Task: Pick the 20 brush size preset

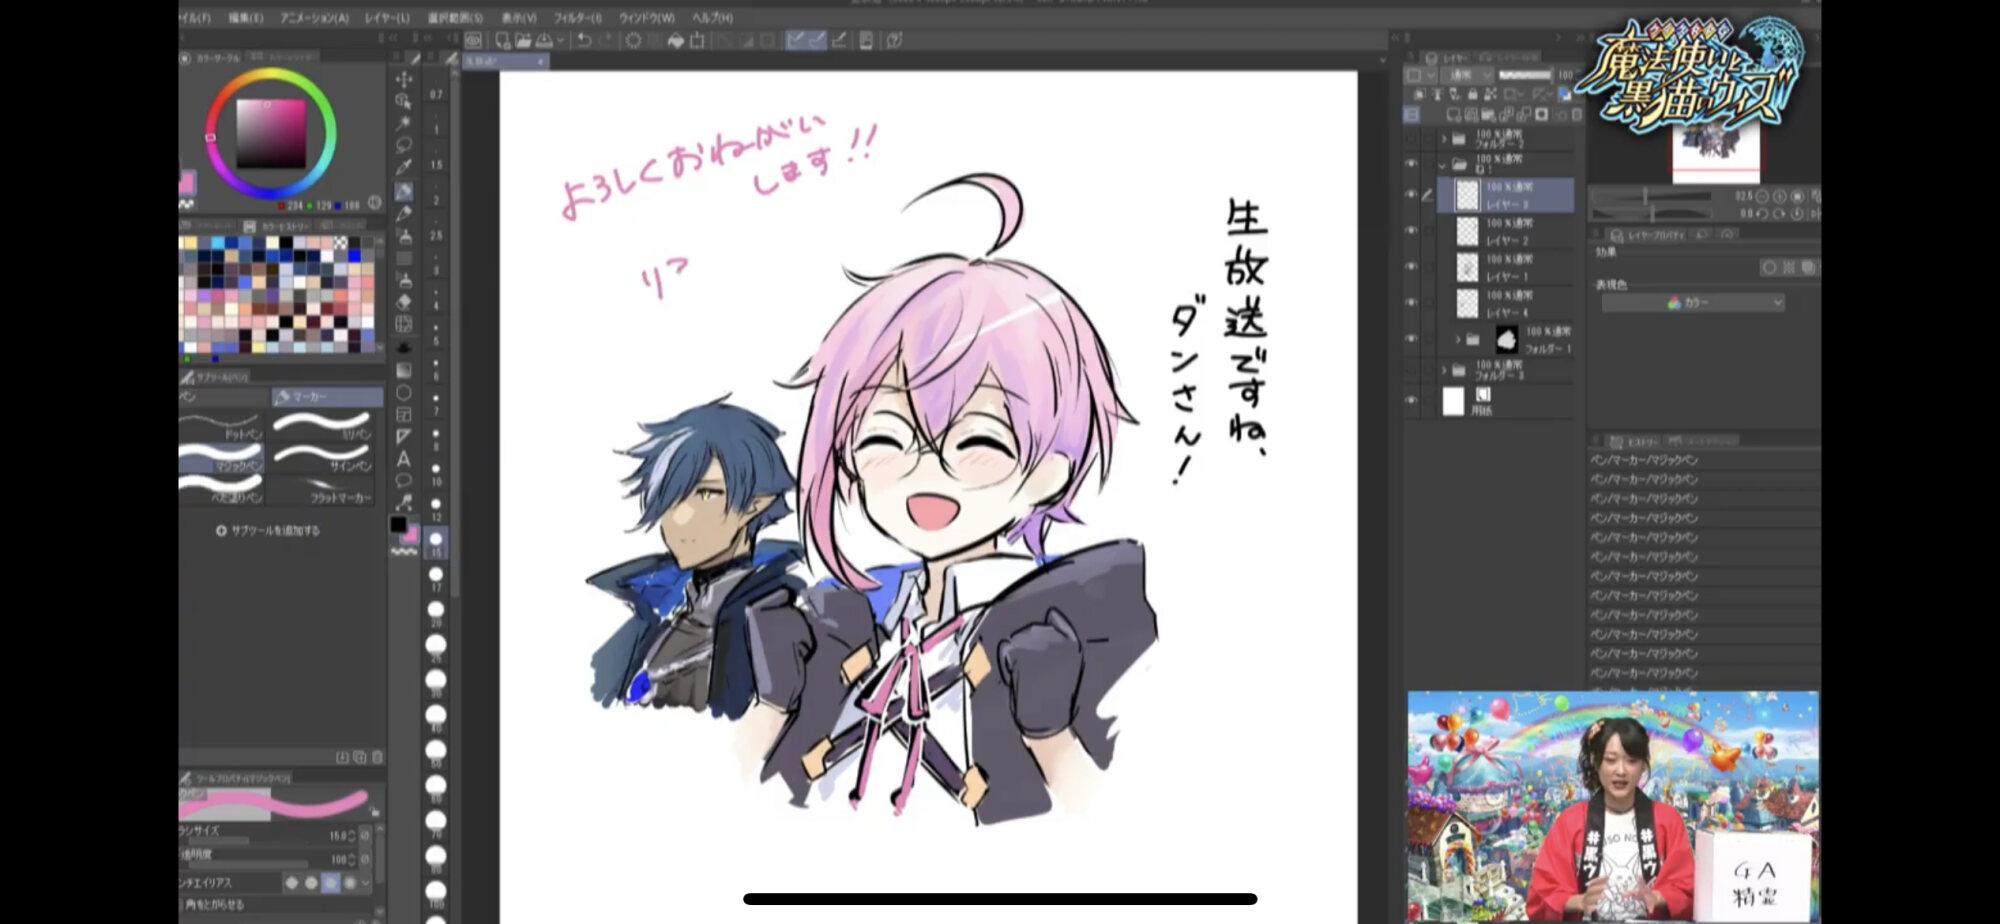Action: click(436, 612)
